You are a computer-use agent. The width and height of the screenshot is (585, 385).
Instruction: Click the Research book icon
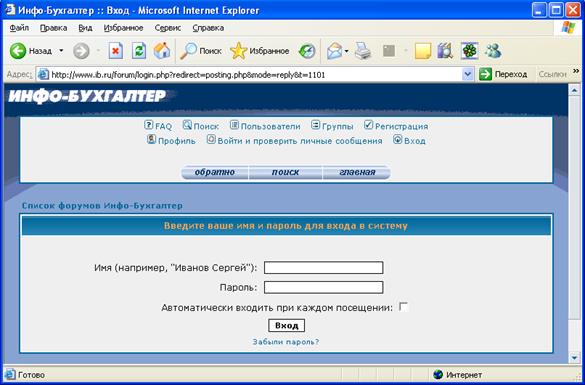445,51
